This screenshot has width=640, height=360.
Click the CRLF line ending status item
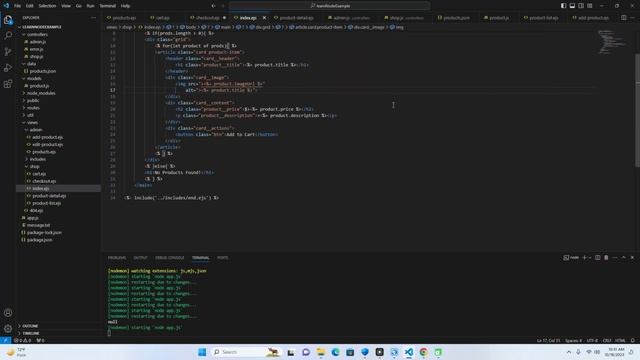pos(607,340)
